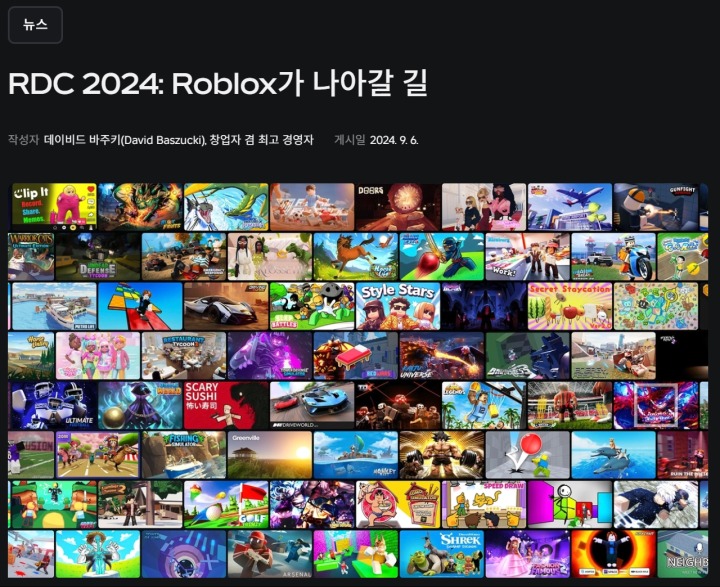Click the article title RDC 2024
The image size is (720, 587).
coord(217,84)
